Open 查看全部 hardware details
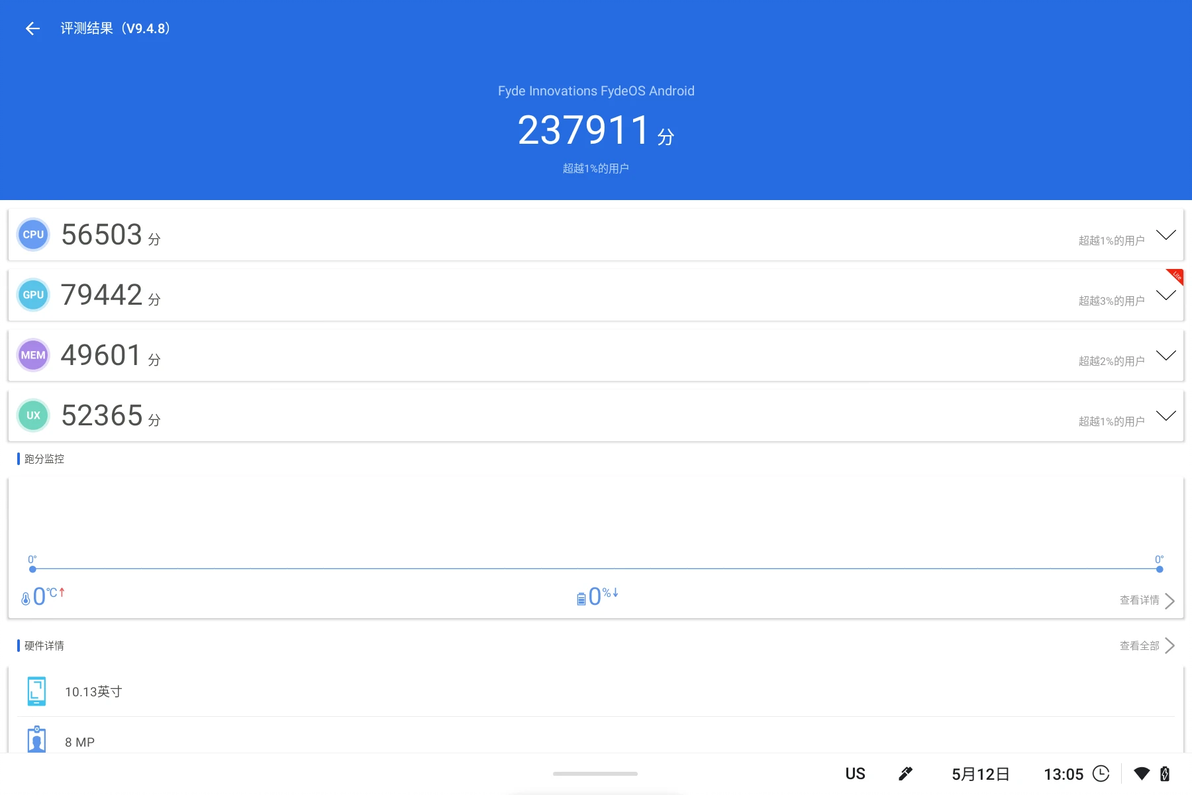The height and width of the screenshot is (795, 1192). [1147, 646]
